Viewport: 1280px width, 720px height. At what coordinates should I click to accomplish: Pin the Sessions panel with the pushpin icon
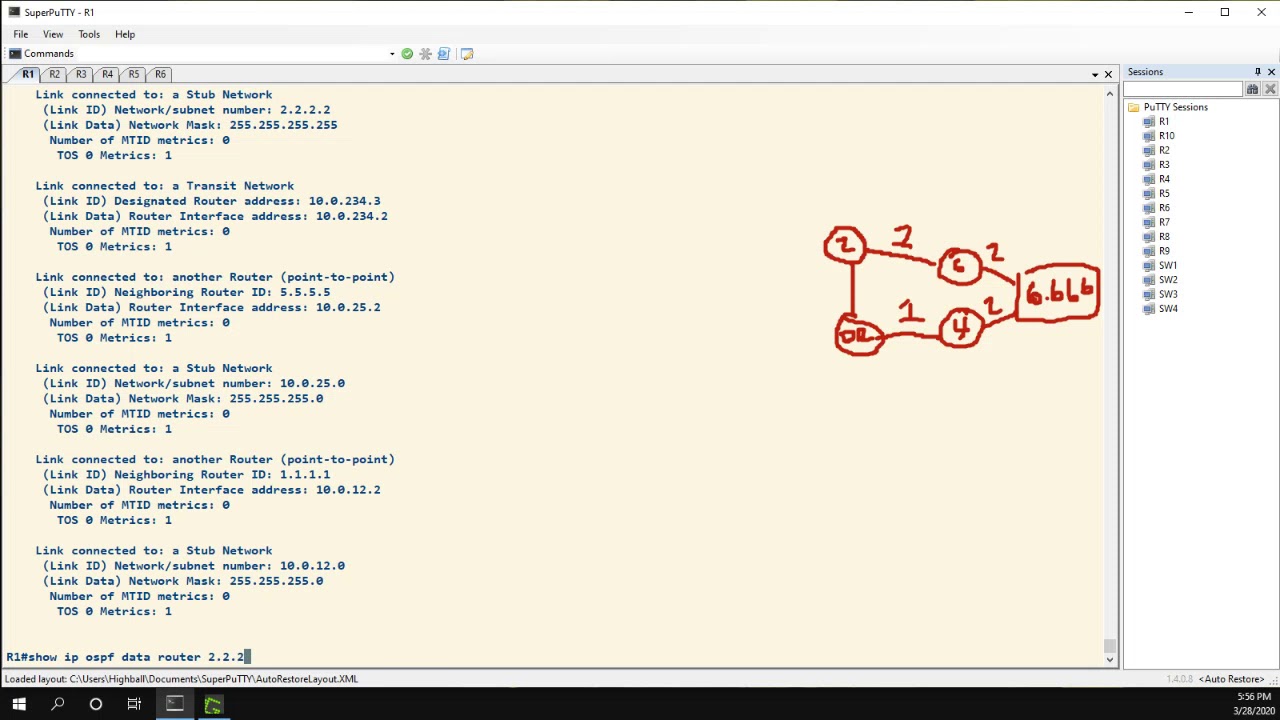(1257, 72)
